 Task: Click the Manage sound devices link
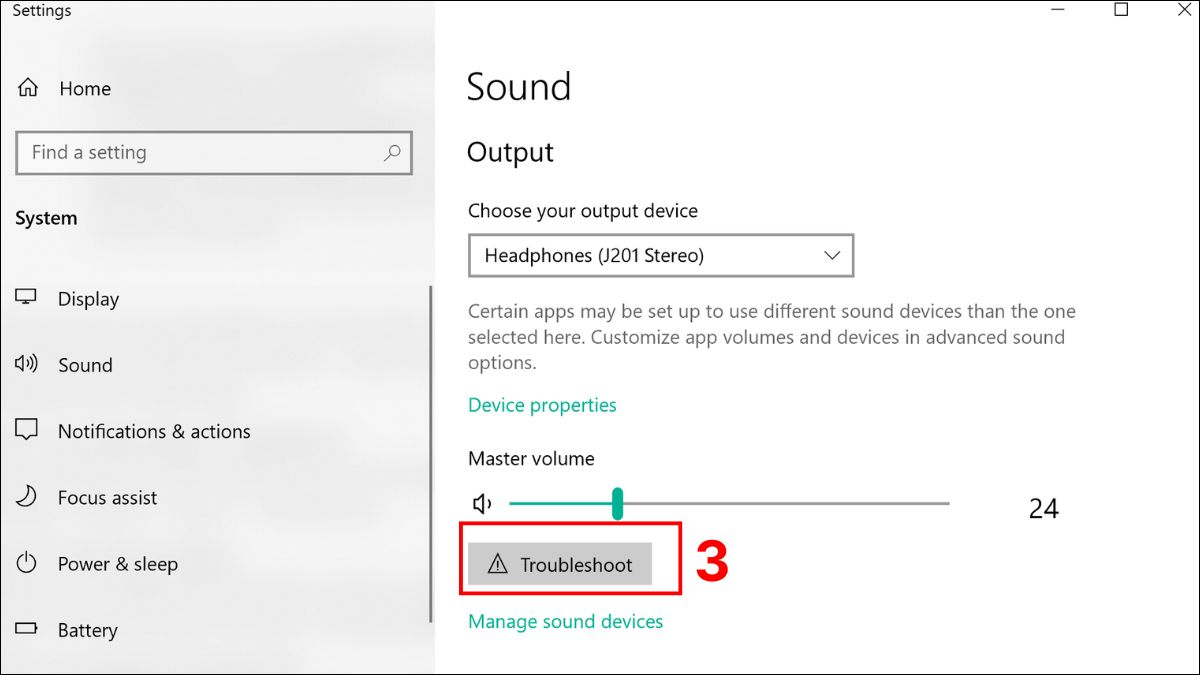[x=565, y=621]
